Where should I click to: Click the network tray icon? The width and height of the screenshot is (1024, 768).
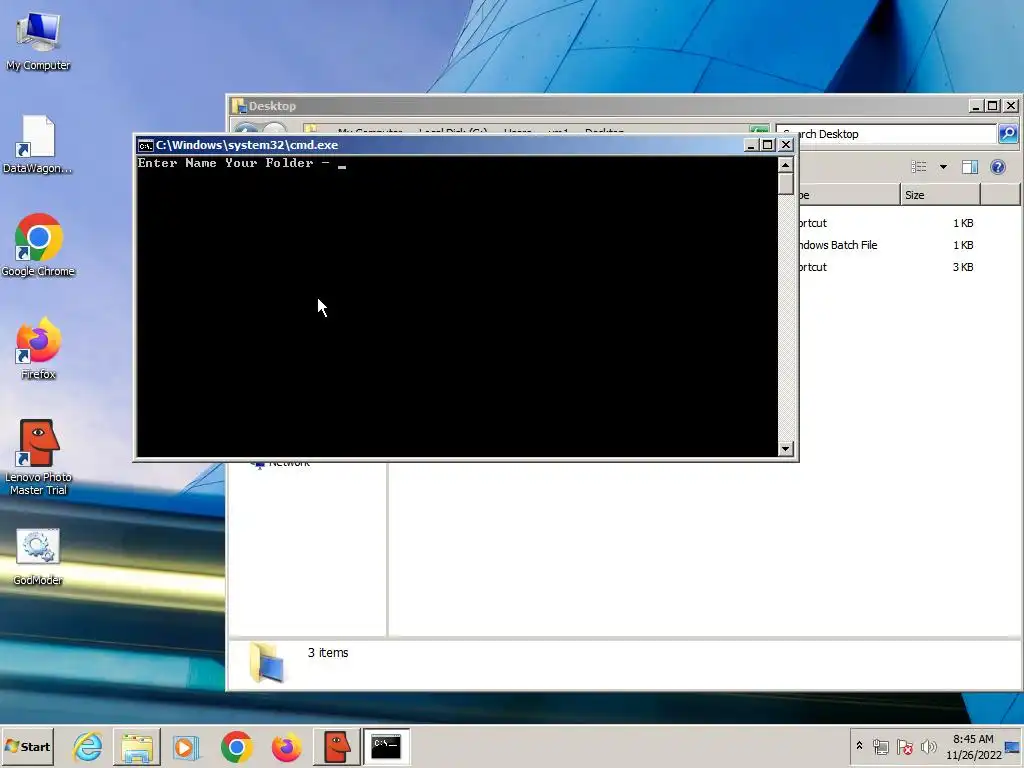click(880, 746)
